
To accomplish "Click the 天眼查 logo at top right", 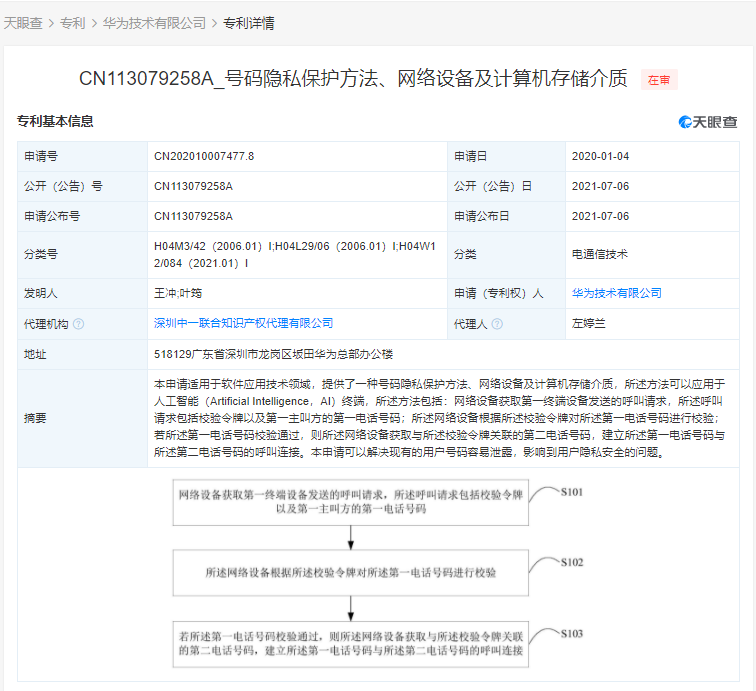I will [x=707, y=122].
